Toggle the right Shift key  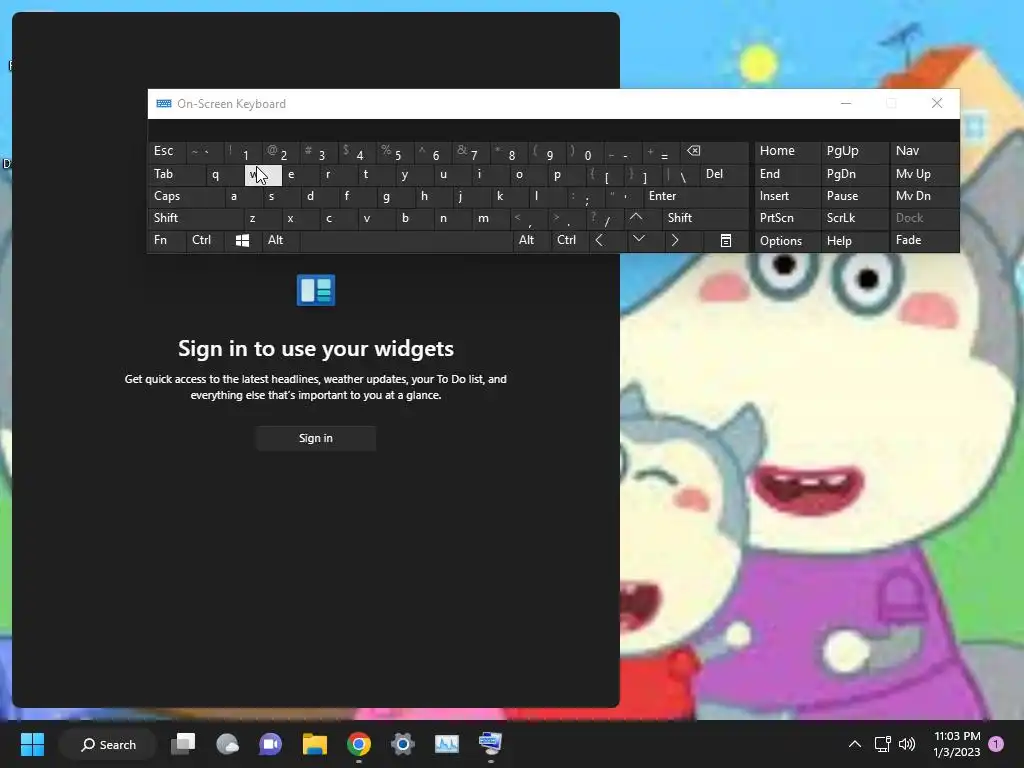705,218
